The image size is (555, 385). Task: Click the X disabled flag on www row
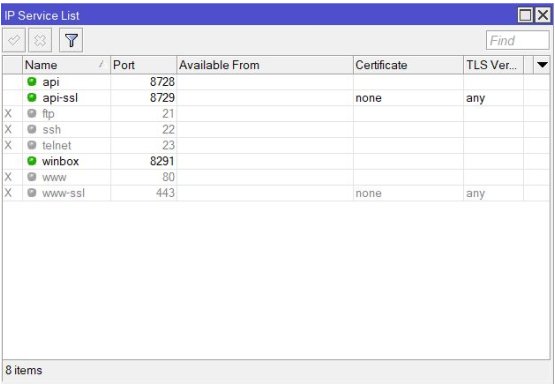click(8, 177)
